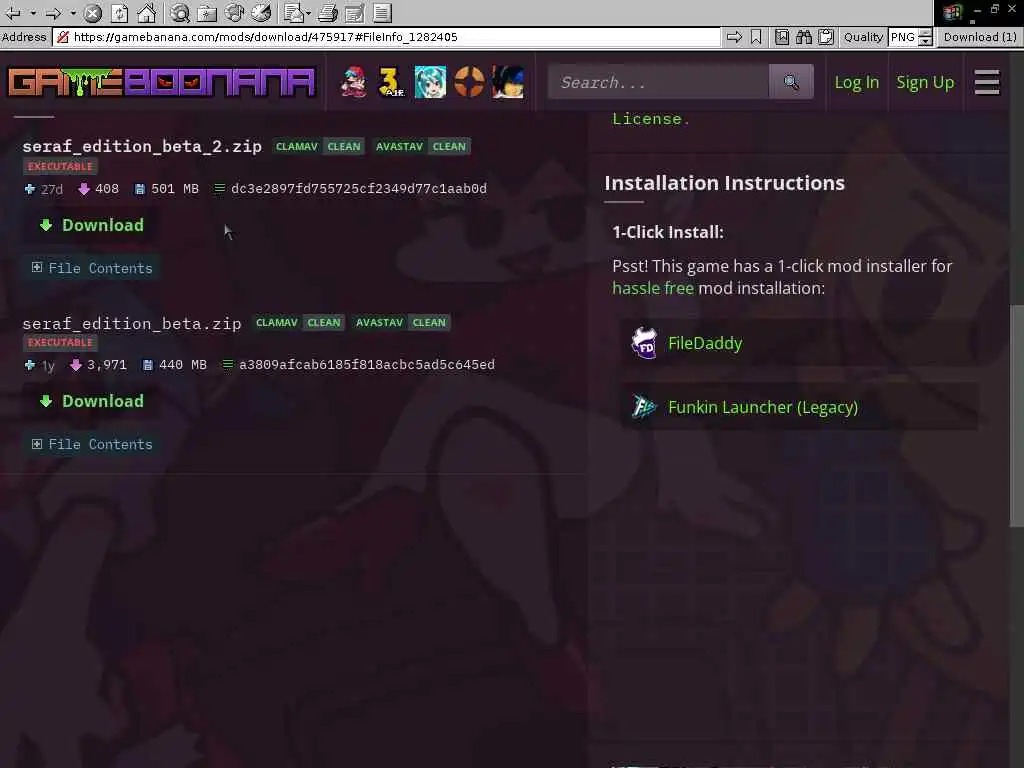
Task: Open the Favorites folder toolbar icon
Action: 207,12
